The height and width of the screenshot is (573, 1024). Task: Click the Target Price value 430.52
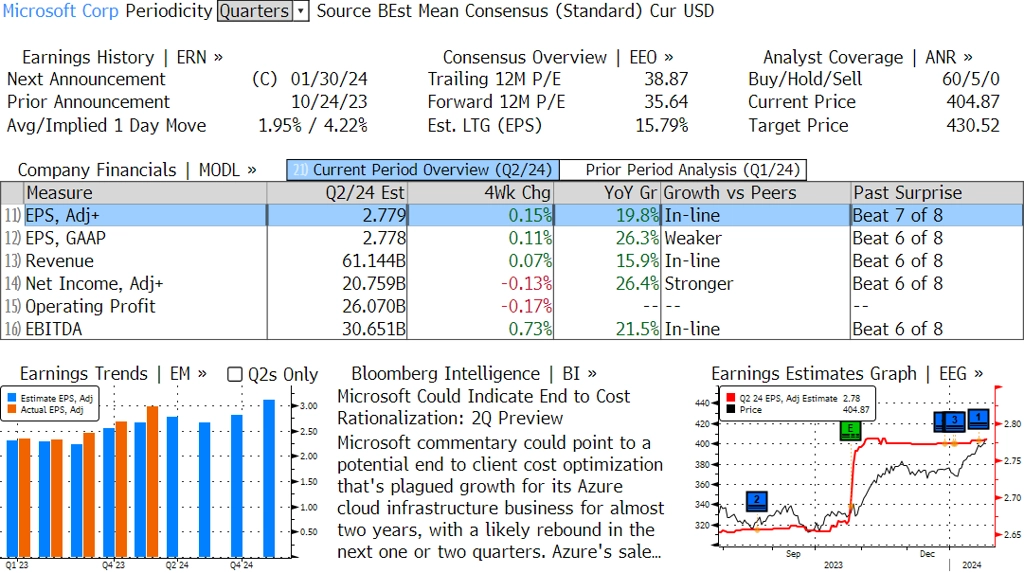[972, 125]
